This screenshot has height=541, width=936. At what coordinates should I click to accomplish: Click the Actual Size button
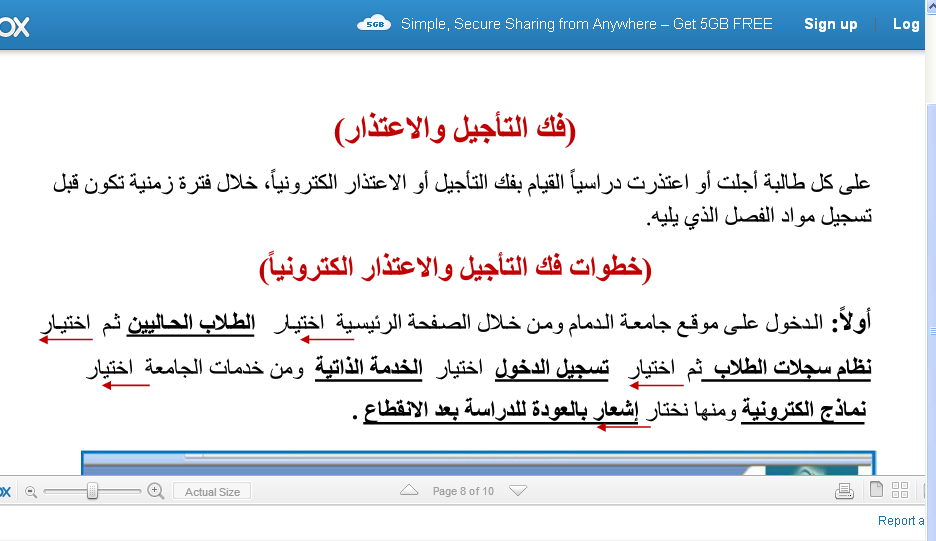212,491
